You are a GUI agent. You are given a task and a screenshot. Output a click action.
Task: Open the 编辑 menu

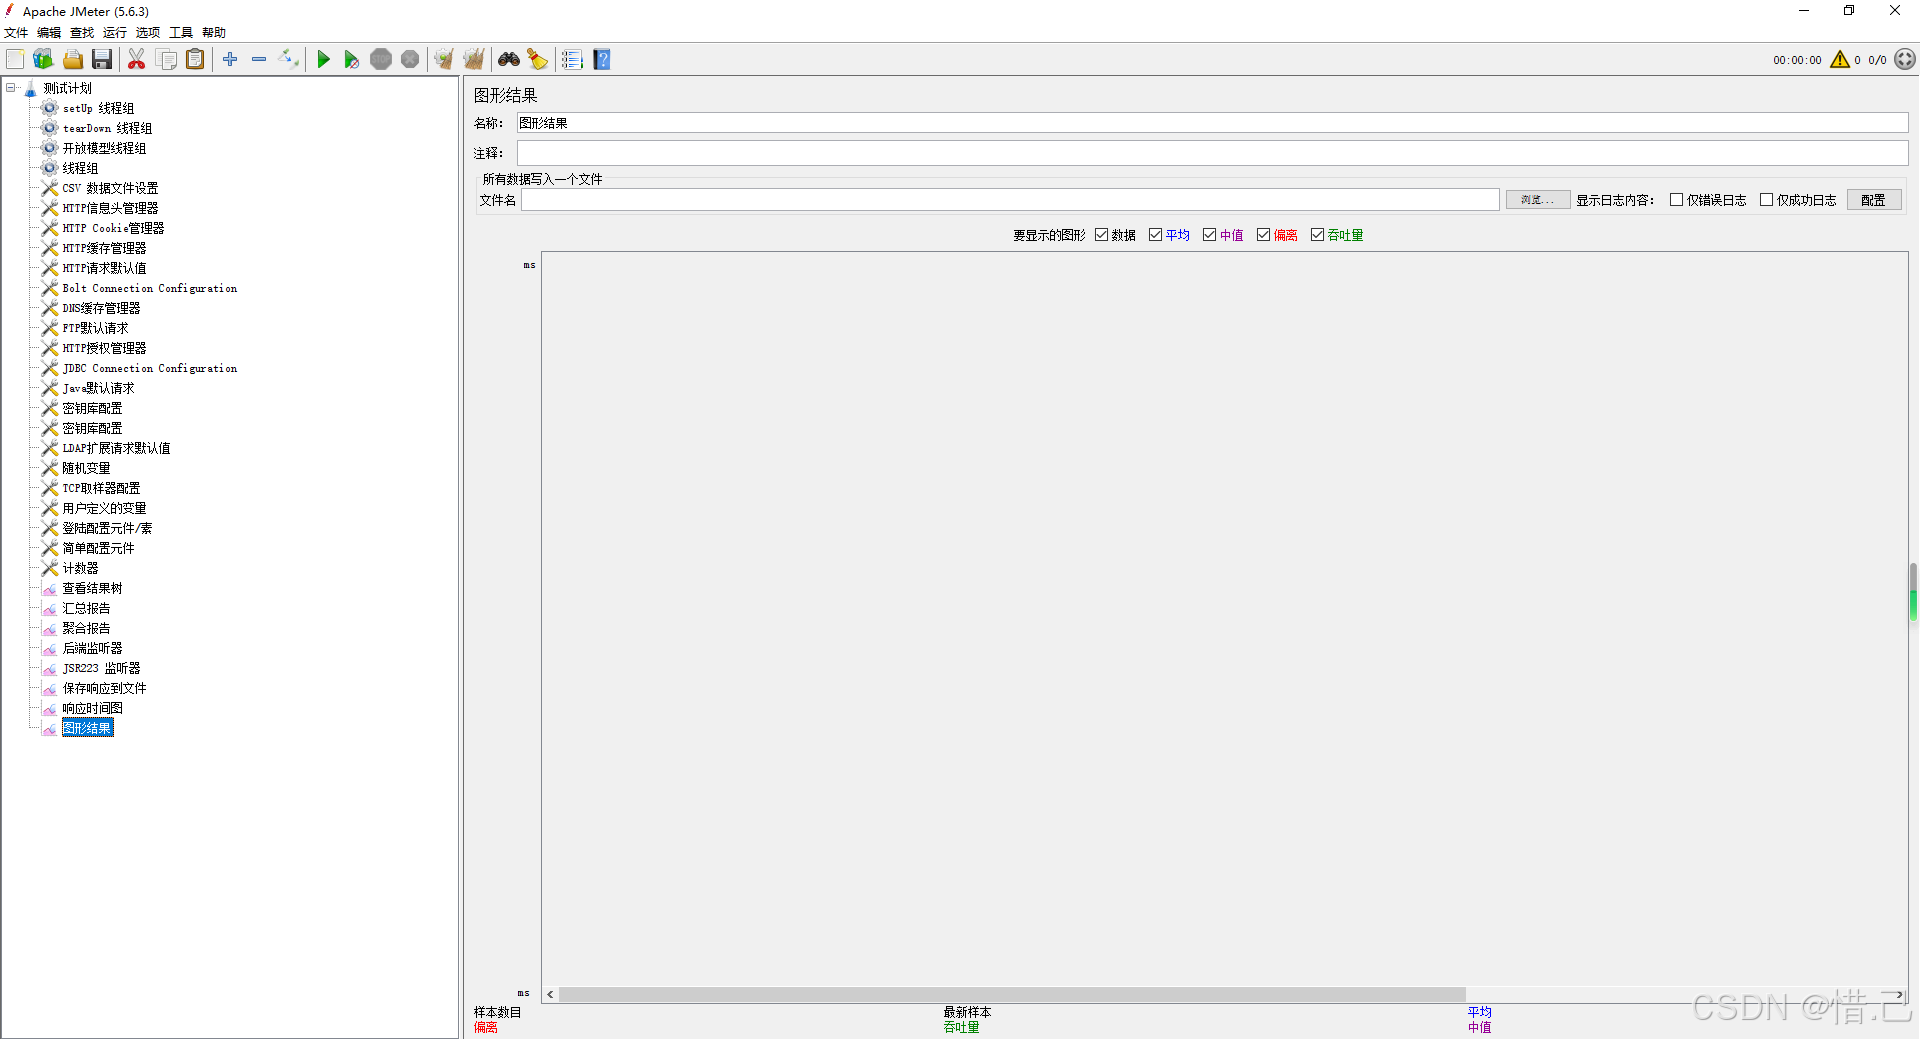point(49,33)
